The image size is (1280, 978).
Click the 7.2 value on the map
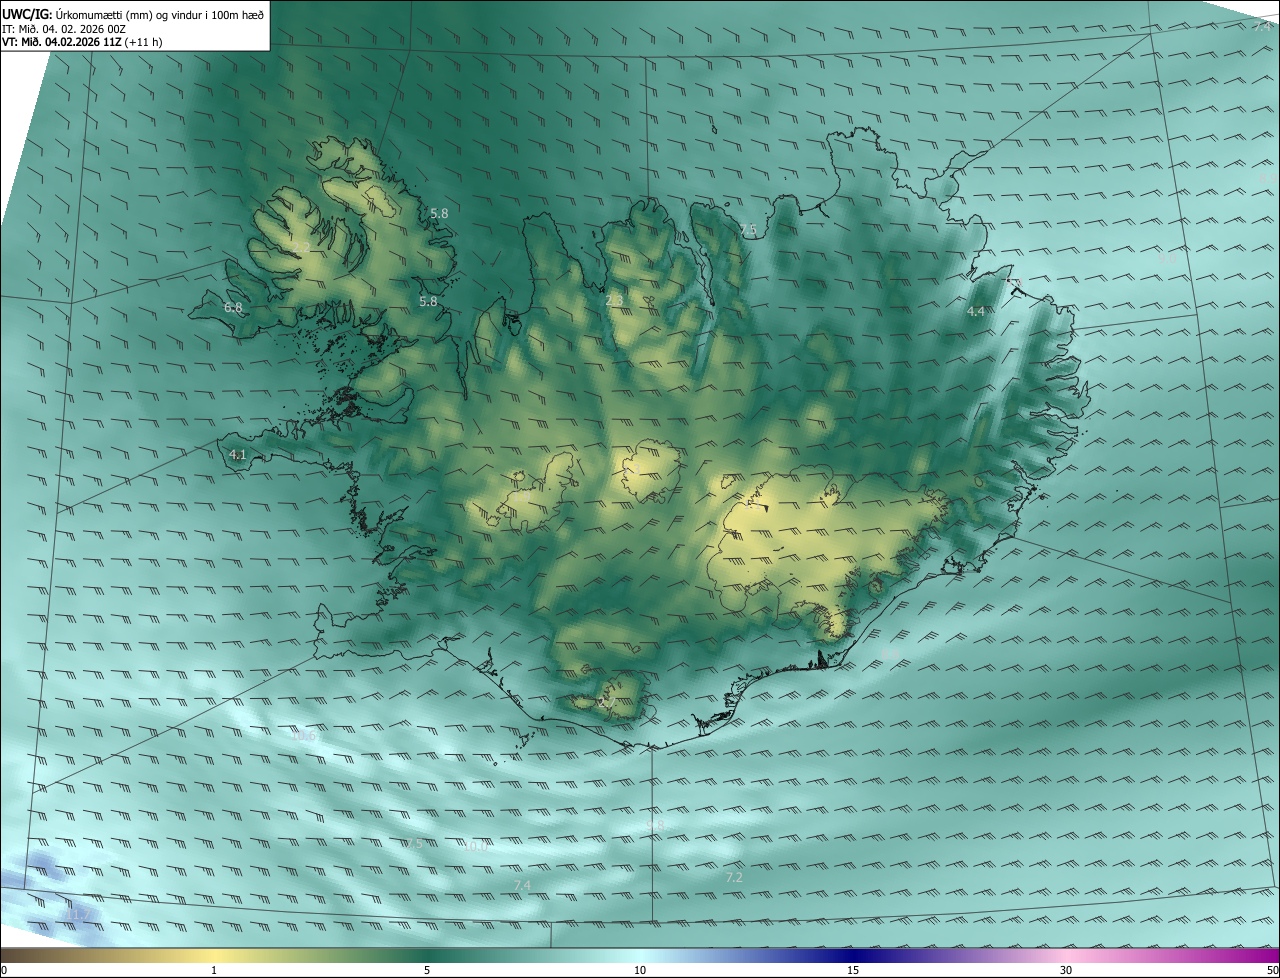click(x=734, y=877)
